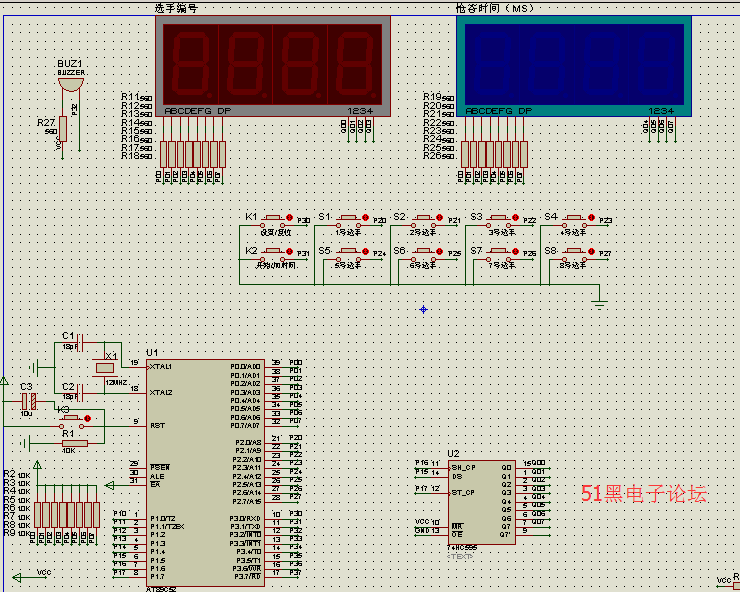Click the ST_CP pin label on U2

click(x=463, y=492)
